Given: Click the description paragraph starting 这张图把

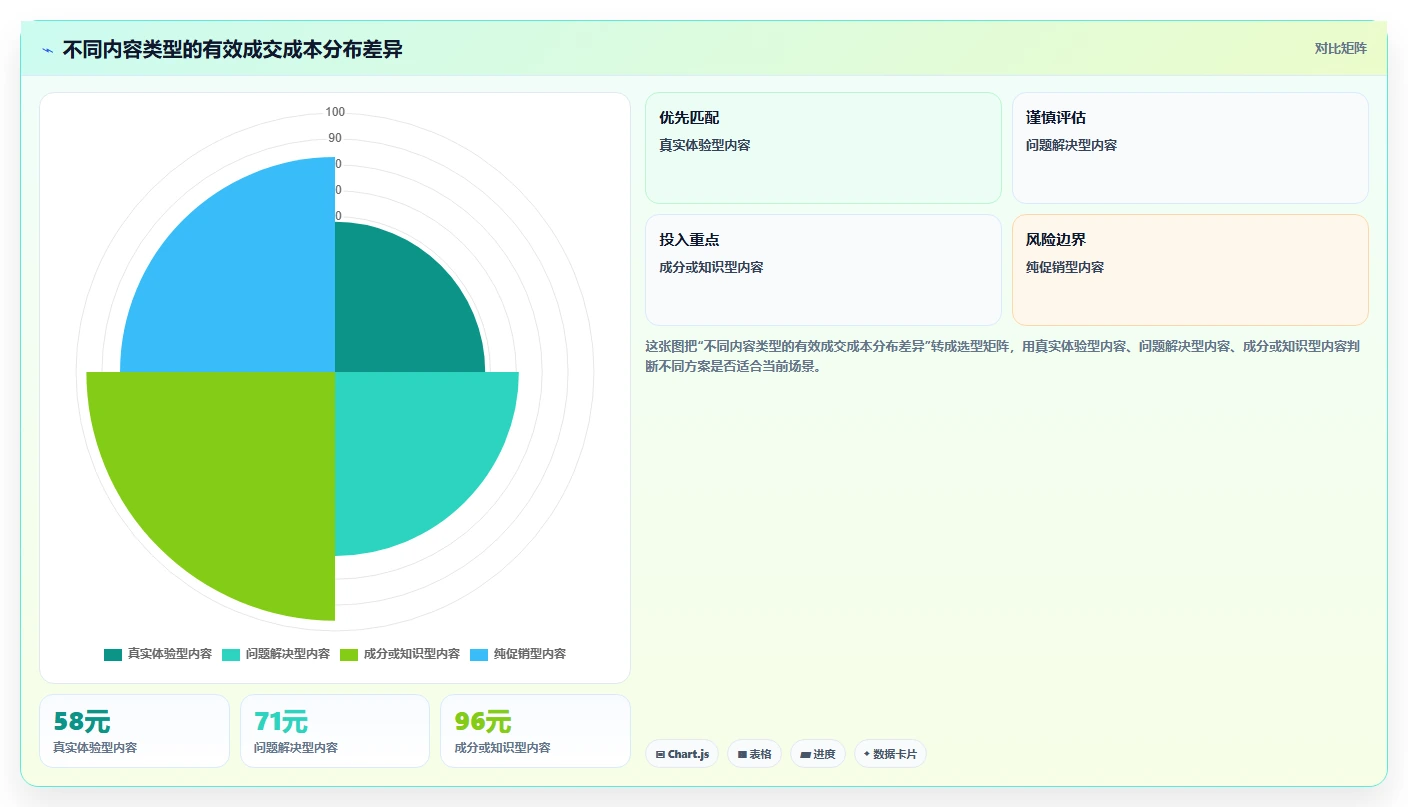Looking at the screenshot, I should tap(1002, 356).
